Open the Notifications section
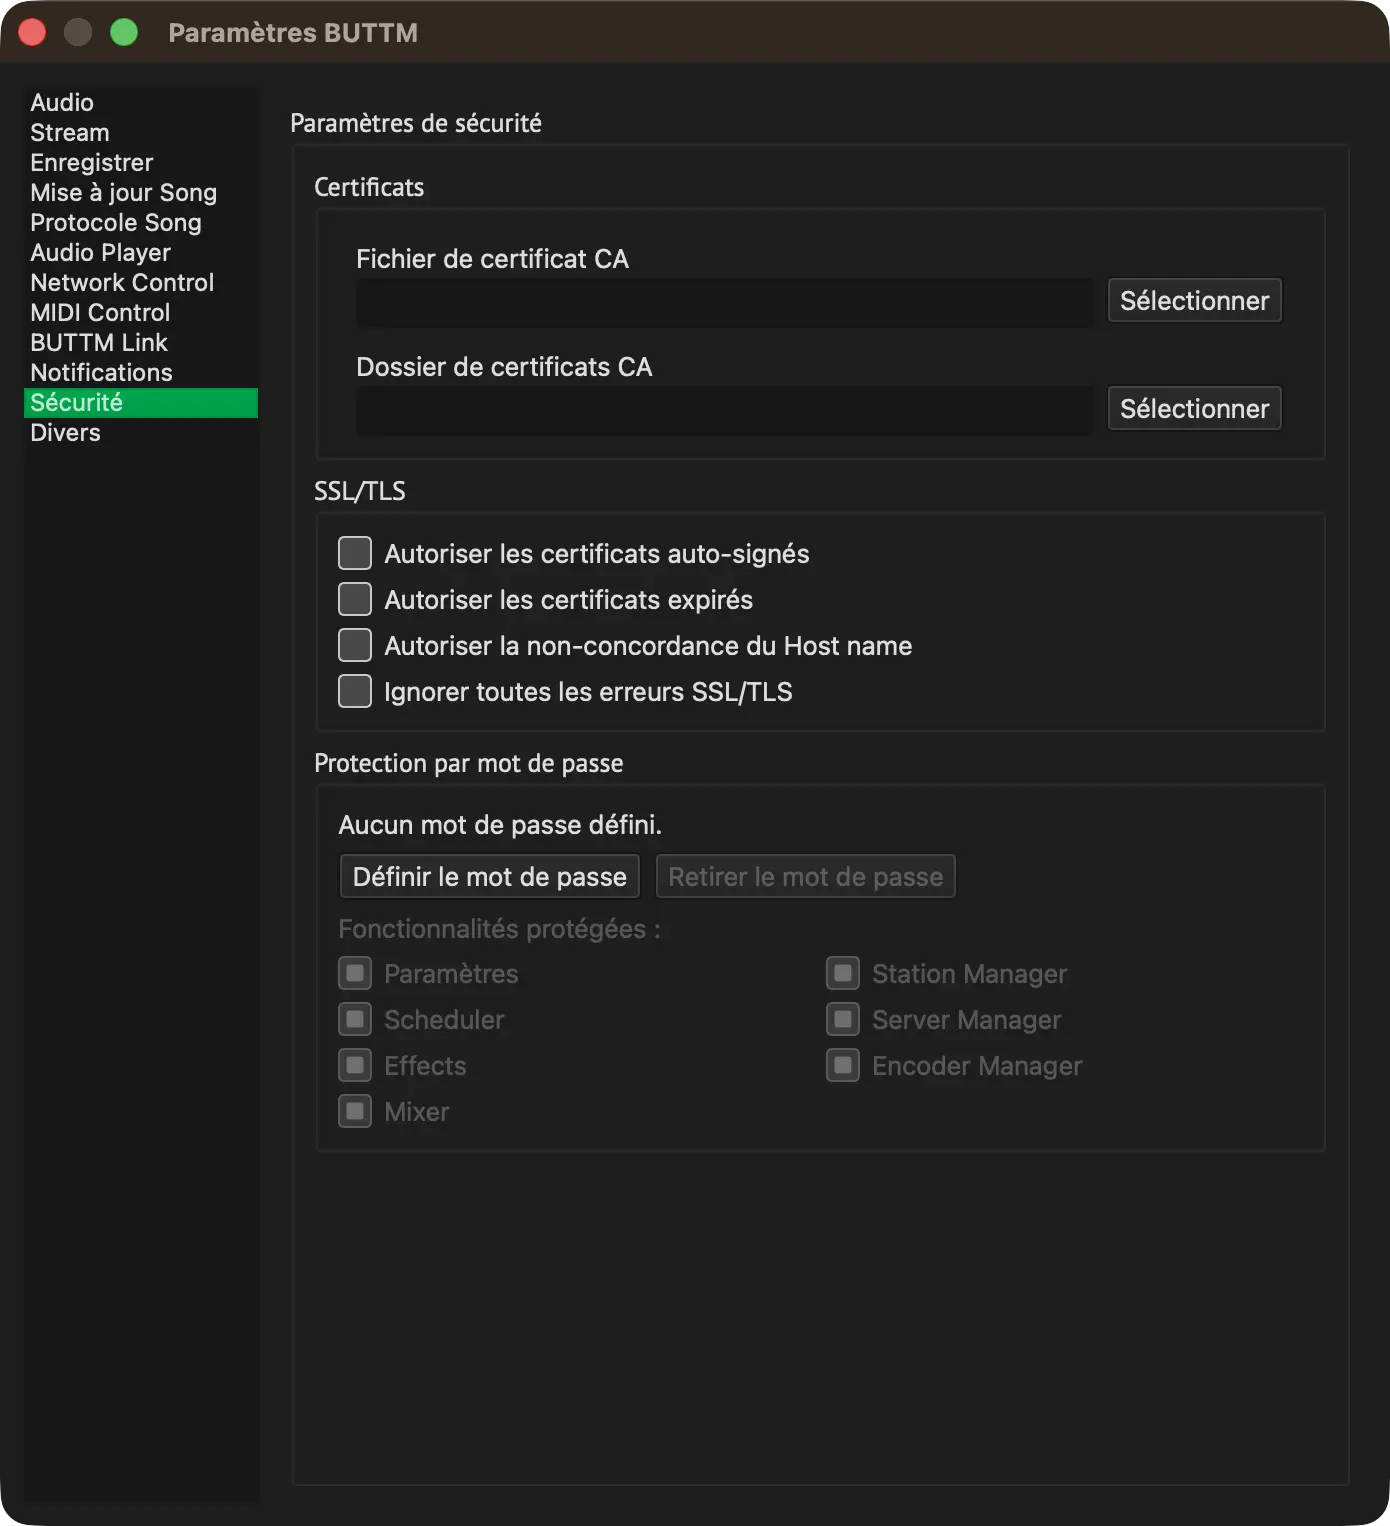1390x1526 pixels. coord(140,373)
